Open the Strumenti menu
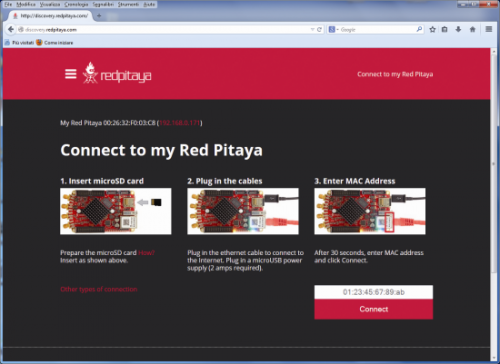Image resolution: width=500 pixels, height=364 pixels. pyautogui.click(x=128, y=4)
